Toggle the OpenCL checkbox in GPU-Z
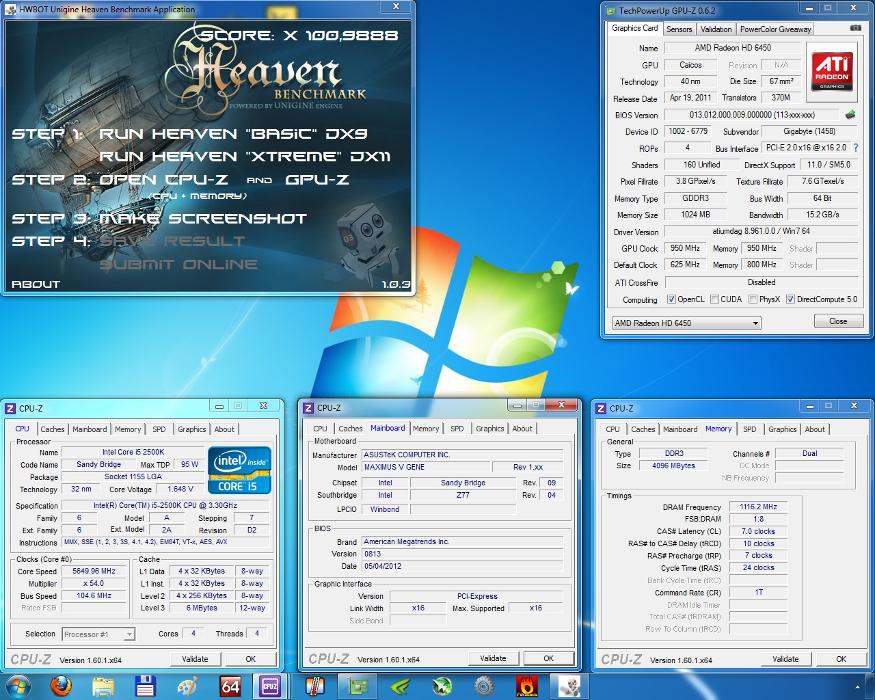The width and height of the screenshot is (875, 700). pyautogui.click(x=671, y=299)
